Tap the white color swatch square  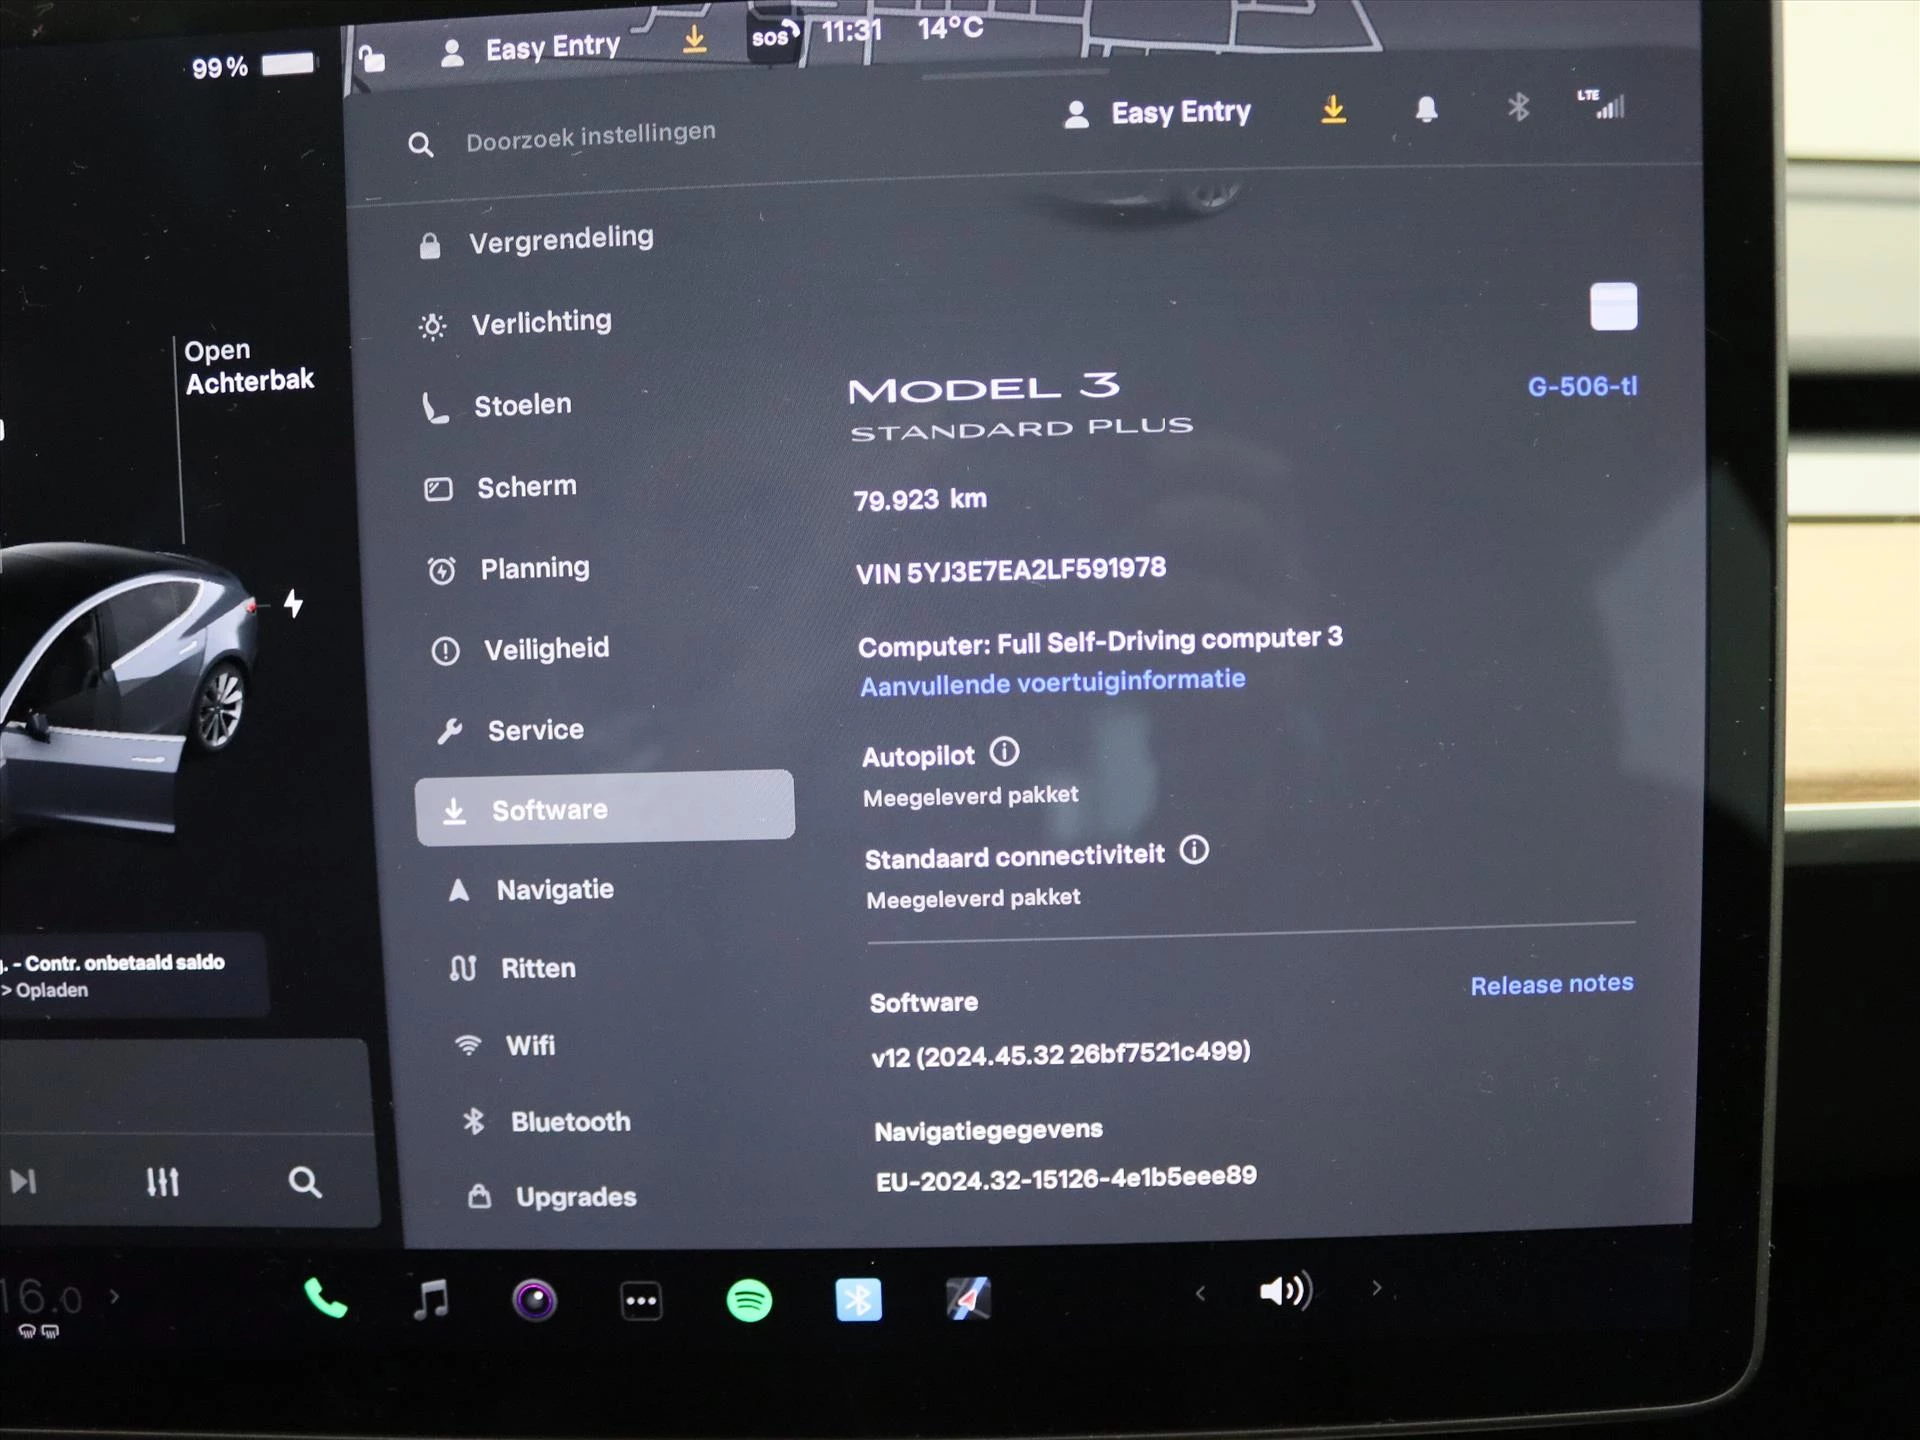(1613, 306)
